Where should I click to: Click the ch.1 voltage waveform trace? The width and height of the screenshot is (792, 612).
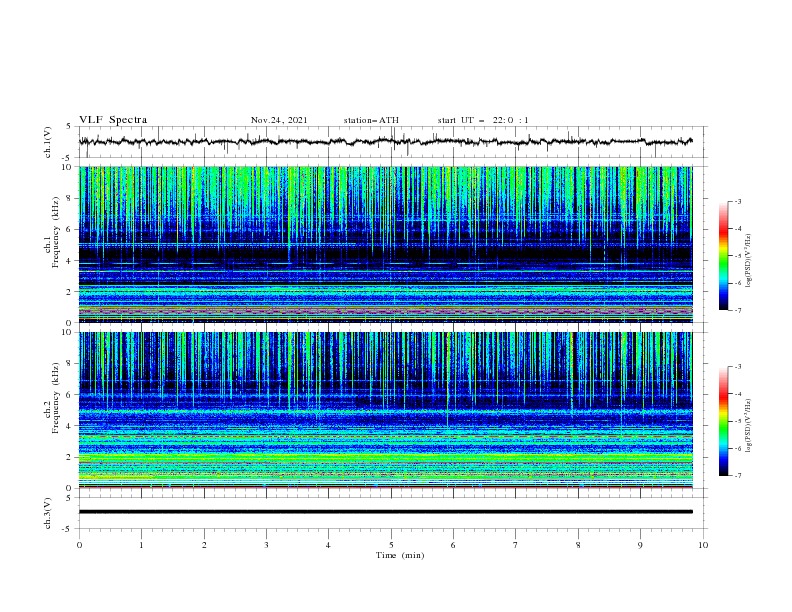386,142
